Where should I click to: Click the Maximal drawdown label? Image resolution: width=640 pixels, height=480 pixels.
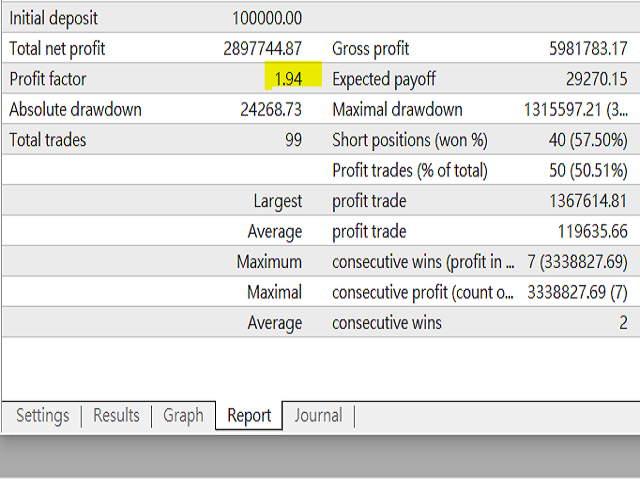(398, 109)
